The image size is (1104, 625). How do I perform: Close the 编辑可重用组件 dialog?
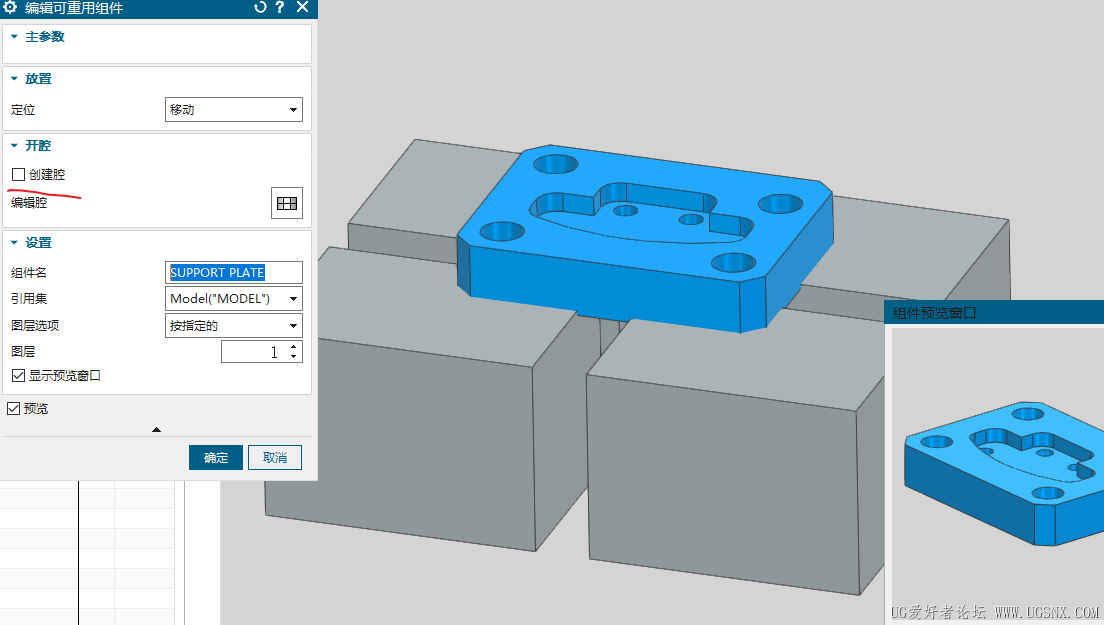point(302,7)
